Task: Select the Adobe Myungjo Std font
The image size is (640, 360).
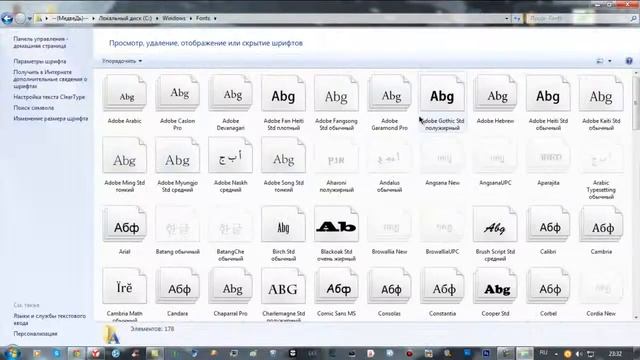Action: (178, 156)
